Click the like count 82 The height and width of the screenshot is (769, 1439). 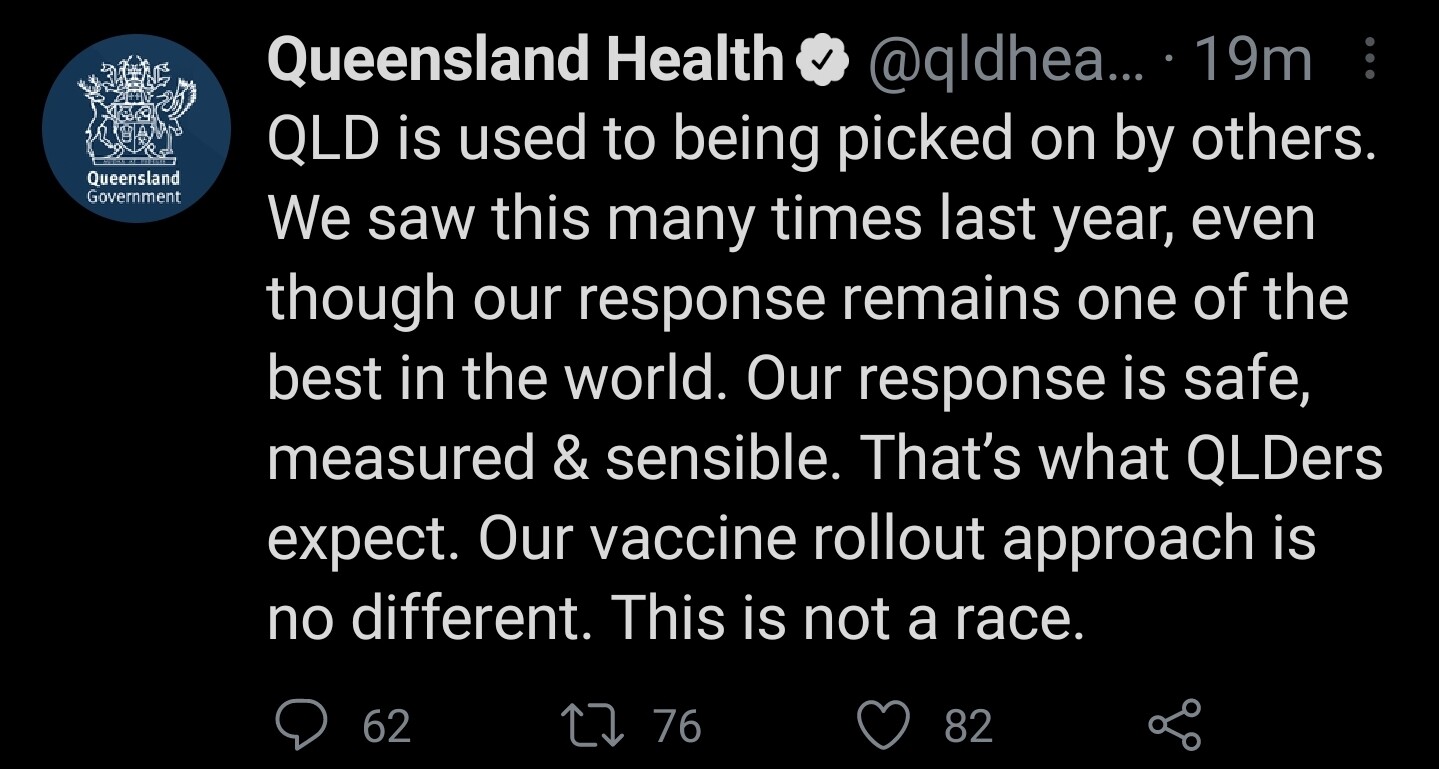968,726
